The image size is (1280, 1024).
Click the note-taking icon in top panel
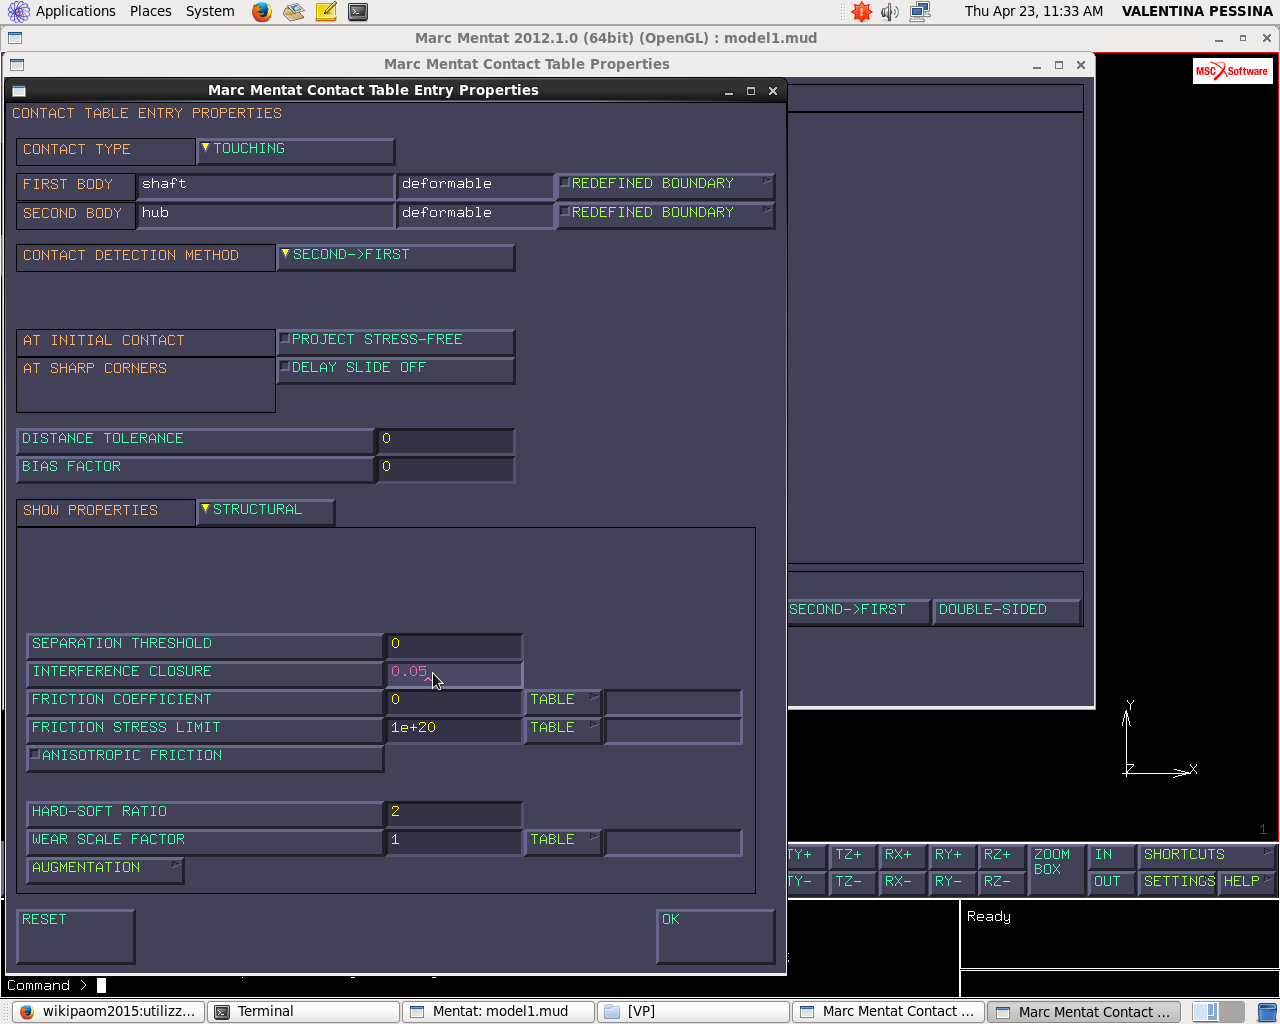click(326, 12)
